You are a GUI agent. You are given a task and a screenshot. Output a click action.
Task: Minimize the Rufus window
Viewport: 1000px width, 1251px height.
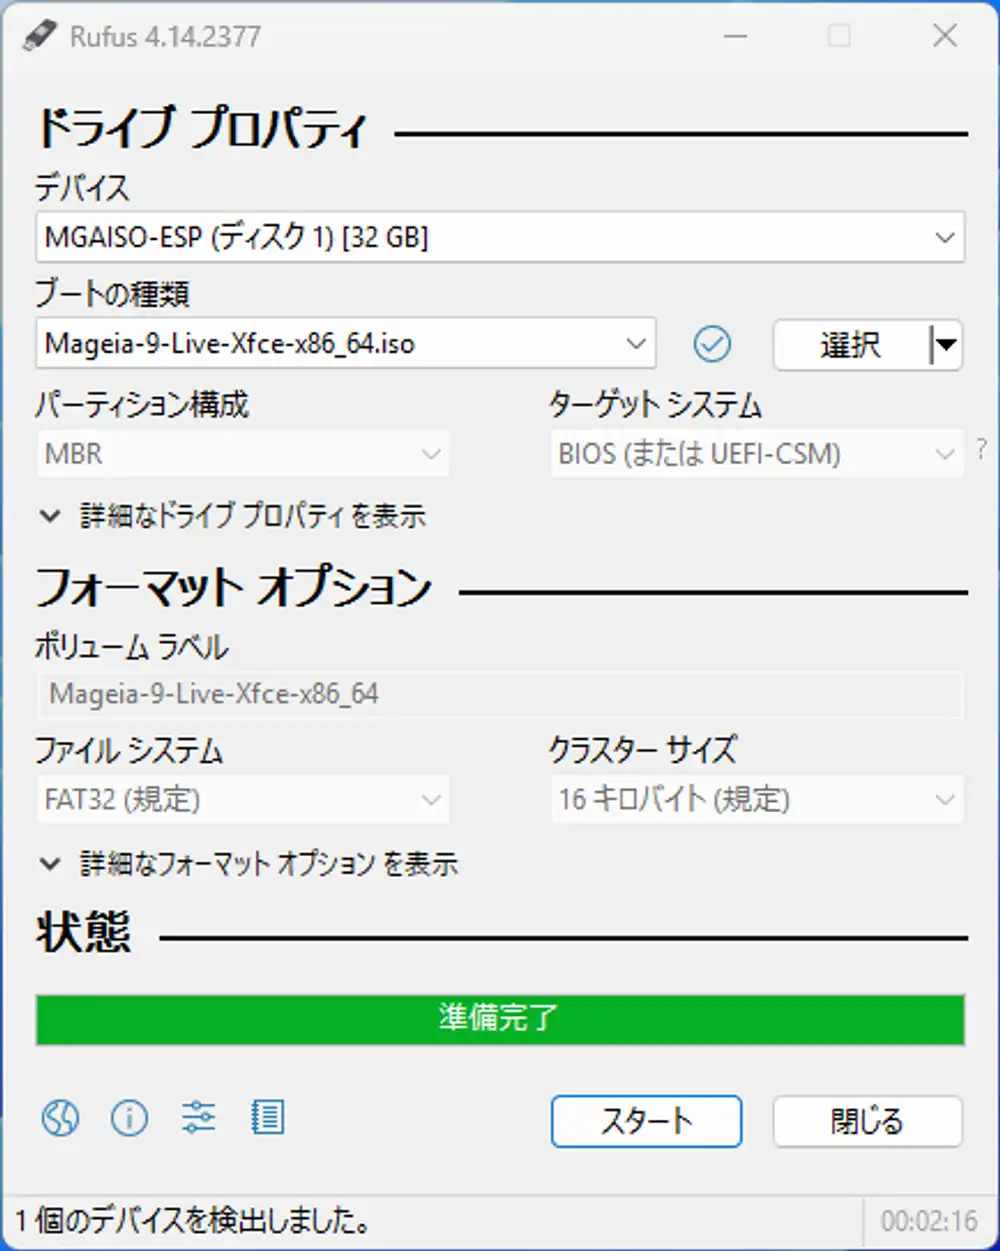[x=735, y=37]
